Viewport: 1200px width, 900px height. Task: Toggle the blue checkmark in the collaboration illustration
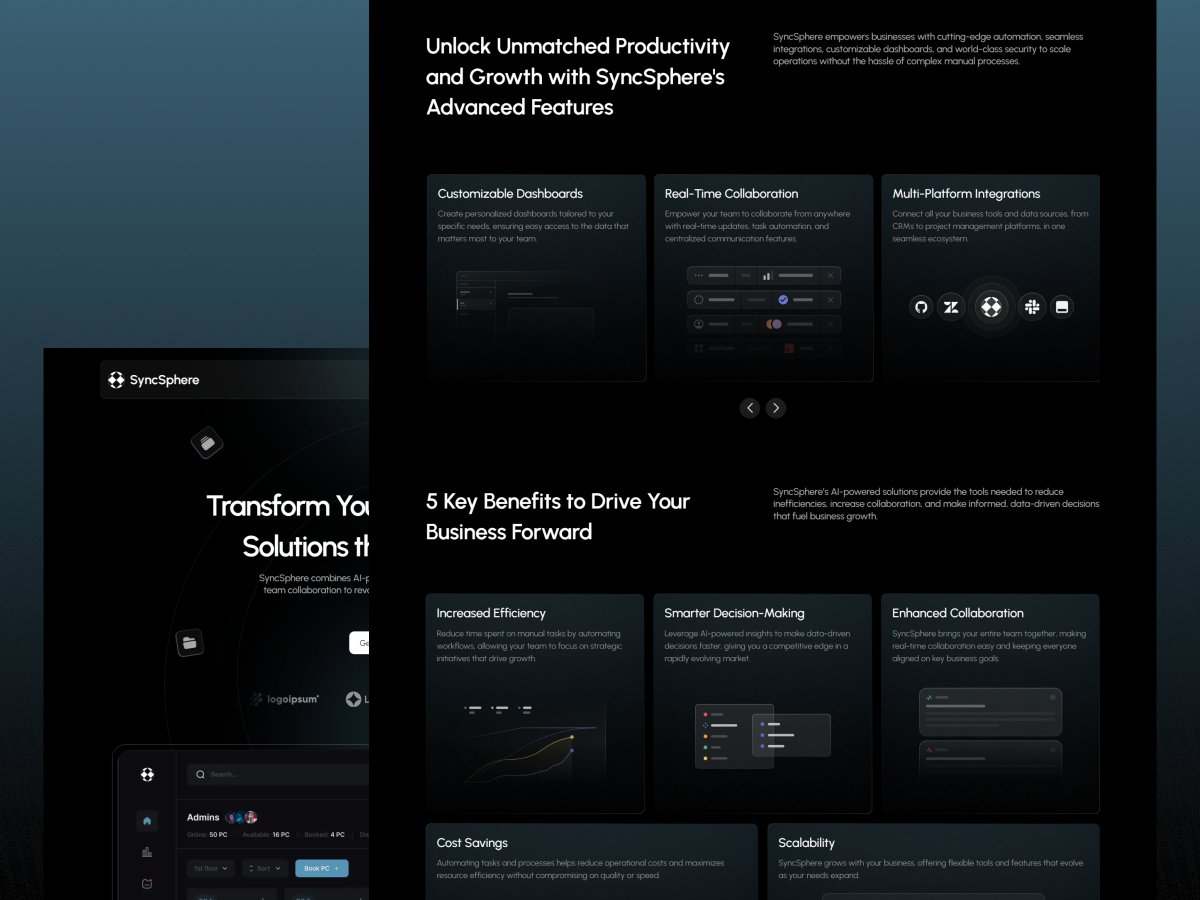tap(783, 299)
